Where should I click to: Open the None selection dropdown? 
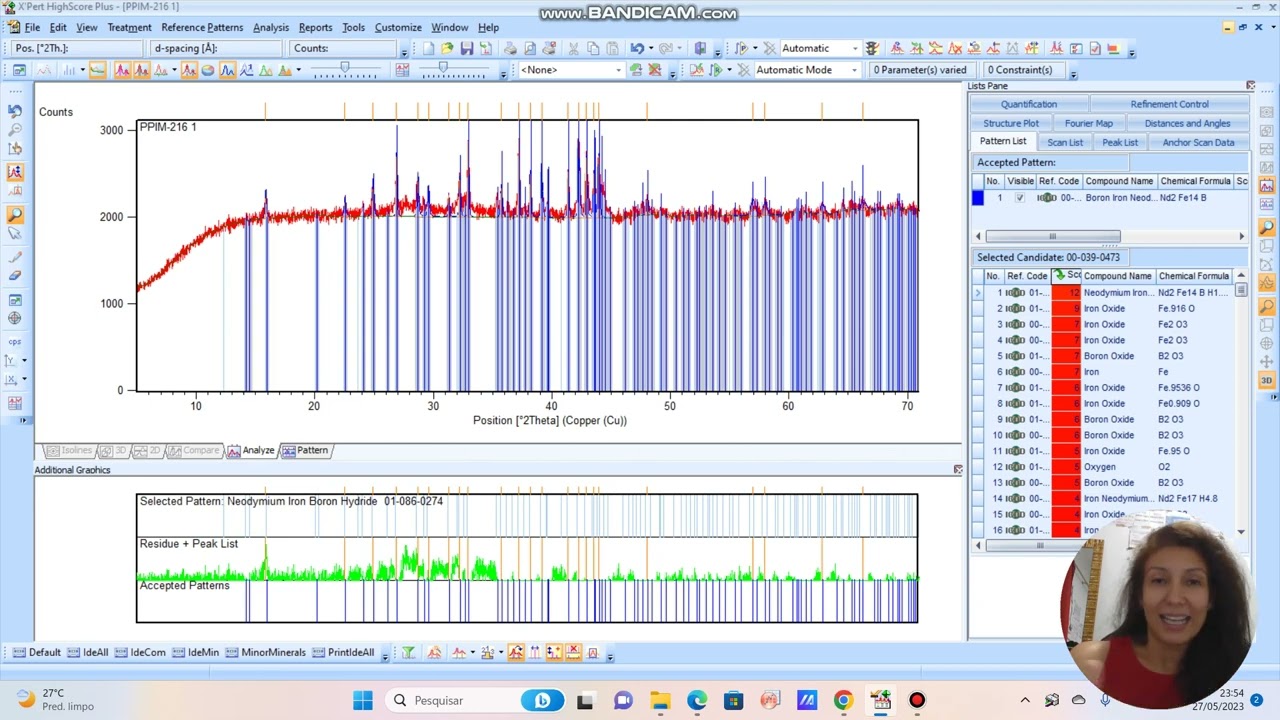point(619,70)
